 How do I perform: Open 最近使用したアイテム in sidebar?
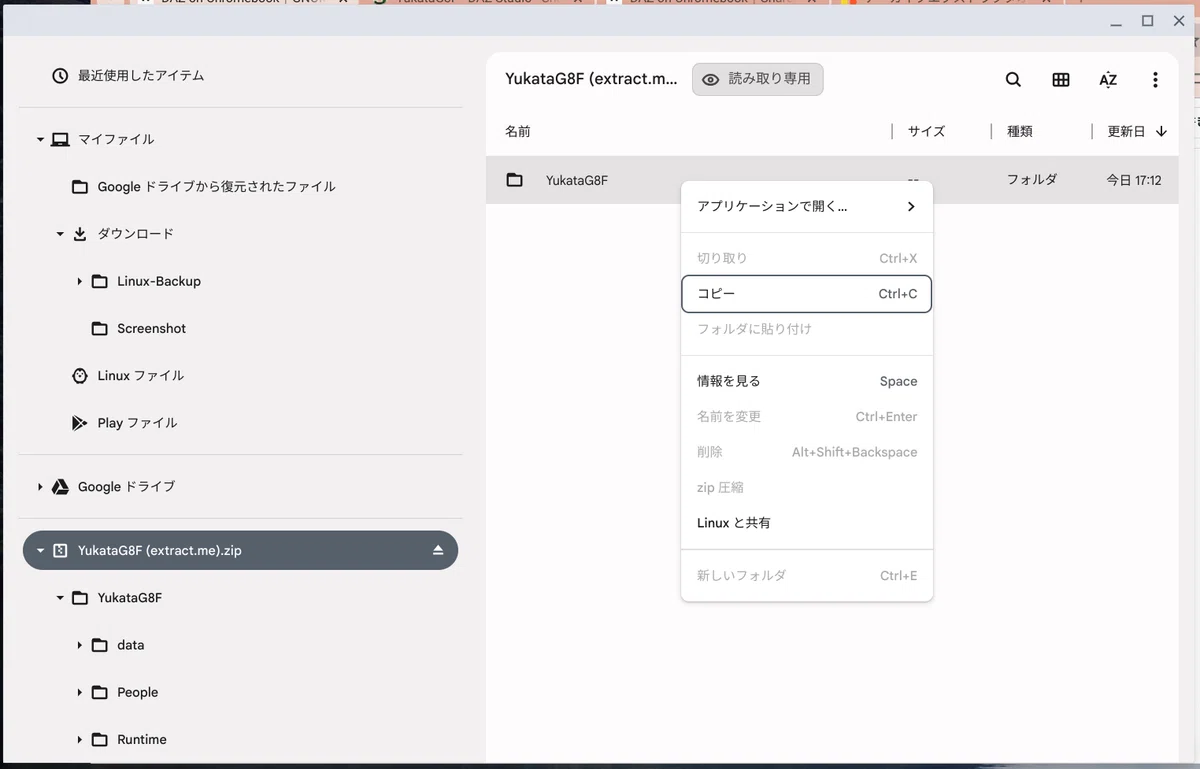pyautogui.click(x=141, y=76)
